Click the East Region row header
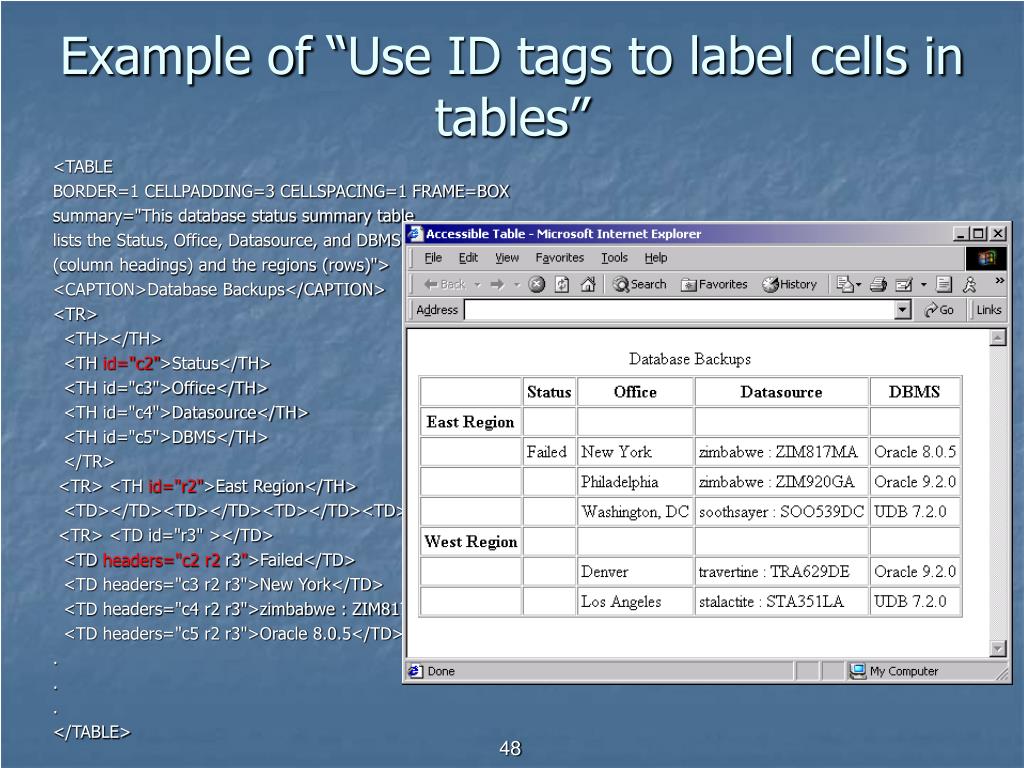 click(470, 422)
